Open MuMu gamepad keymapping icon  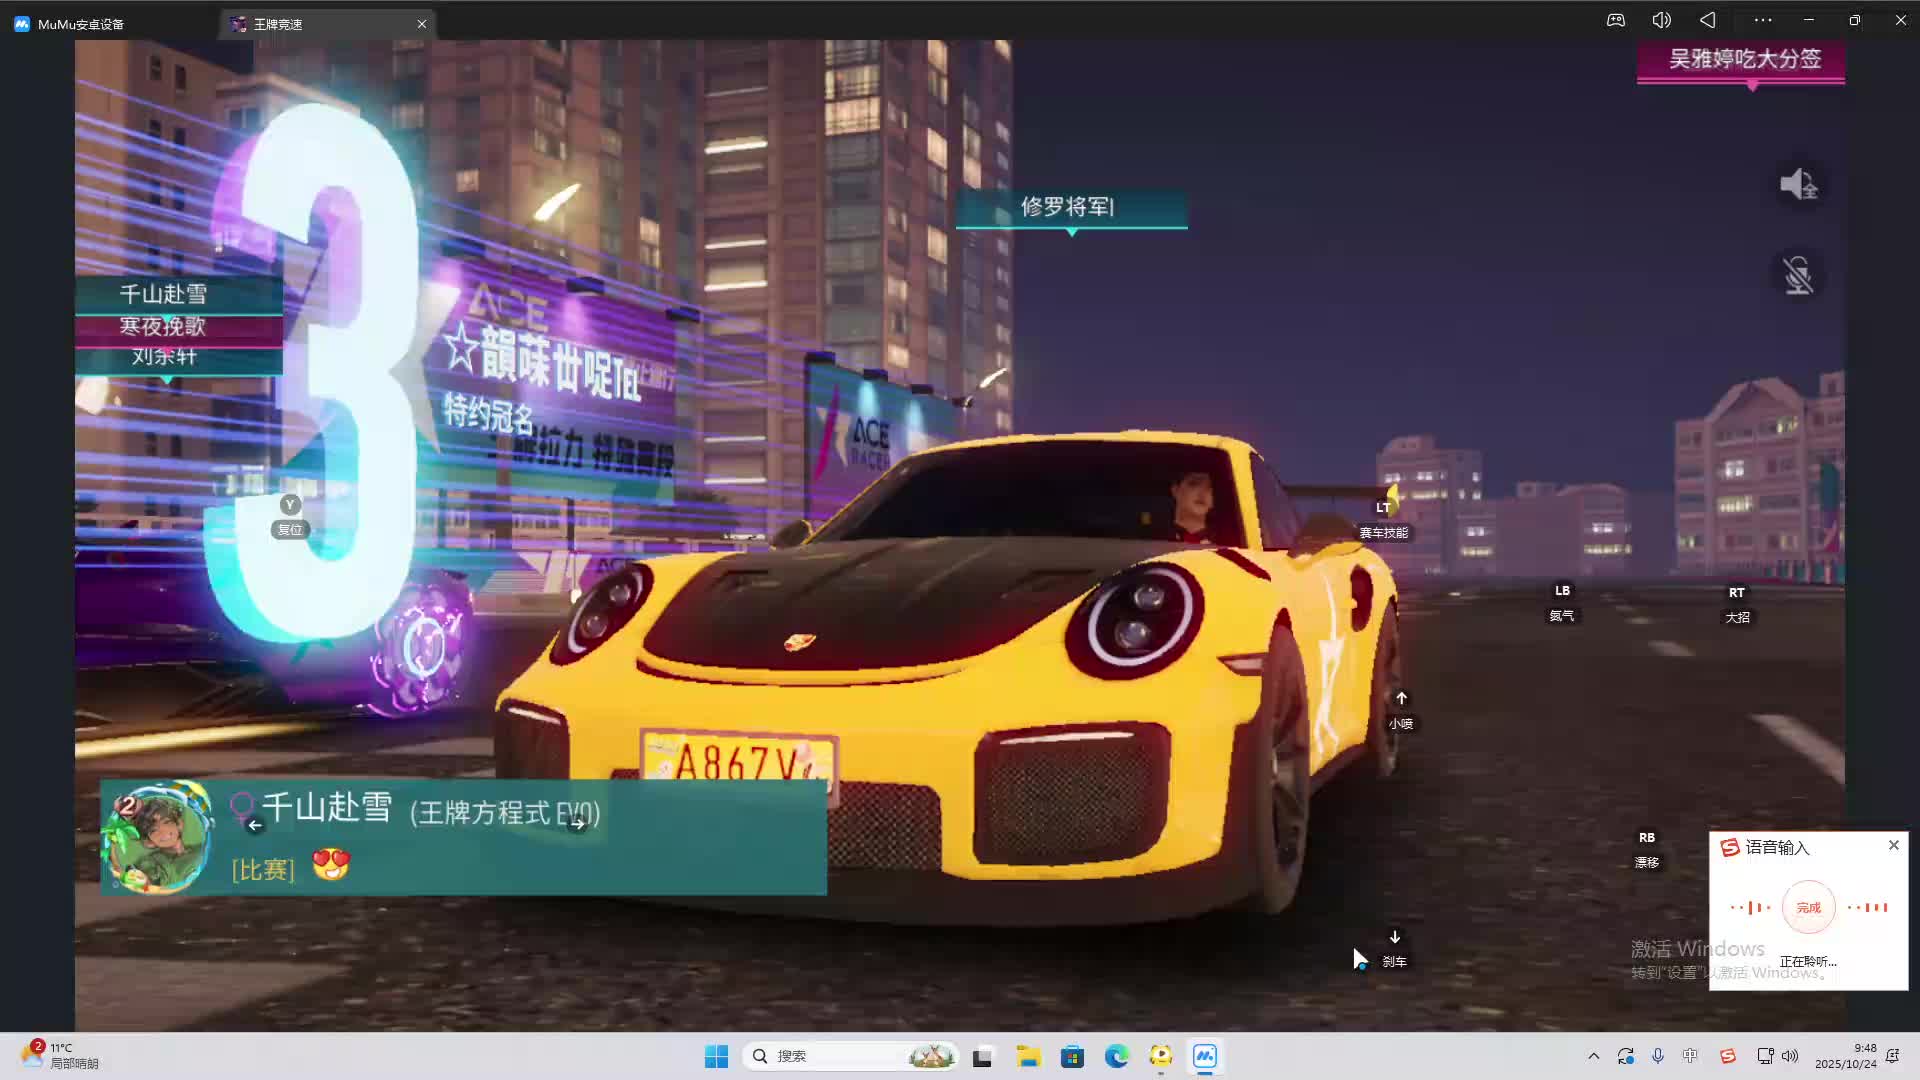click(1615, 20)
